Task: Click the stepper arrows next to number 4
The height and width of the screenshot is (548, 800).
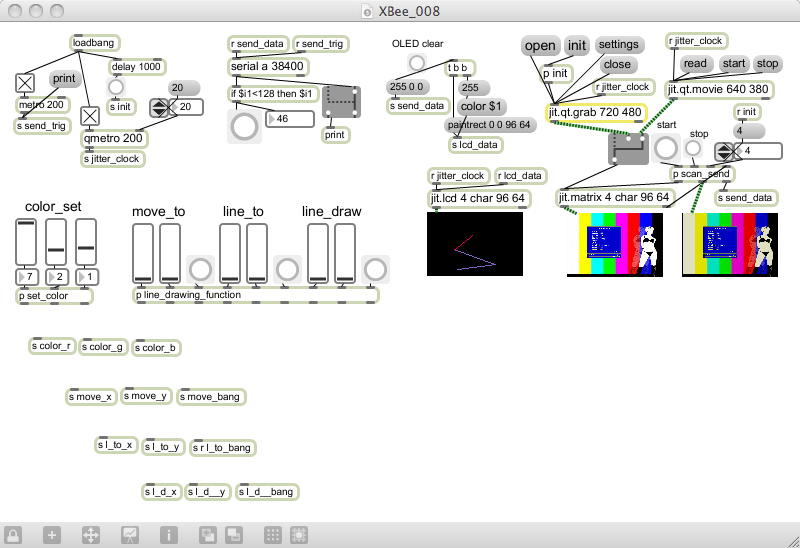Action: click(723, 152)
